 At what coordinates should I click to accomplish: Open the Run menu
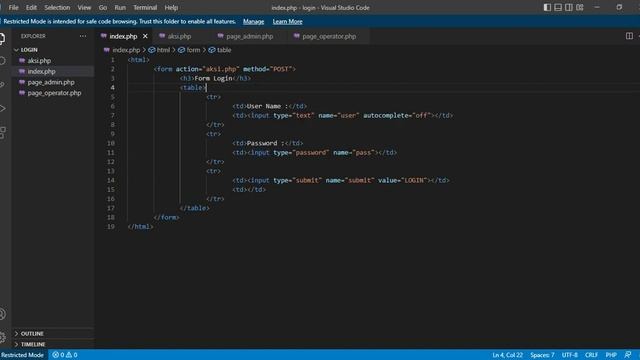(x=120, y=7)
